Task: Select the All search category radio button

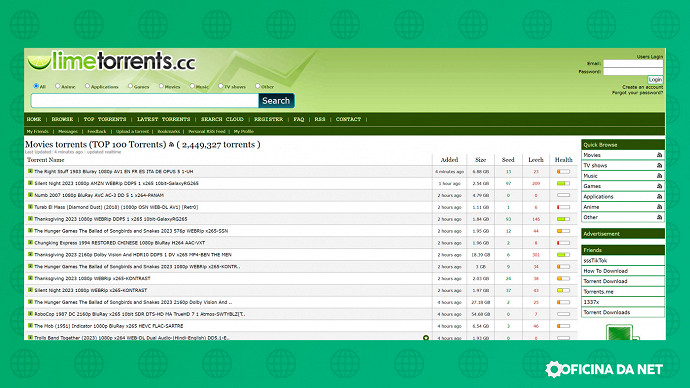Action: (x=36, y=86)
